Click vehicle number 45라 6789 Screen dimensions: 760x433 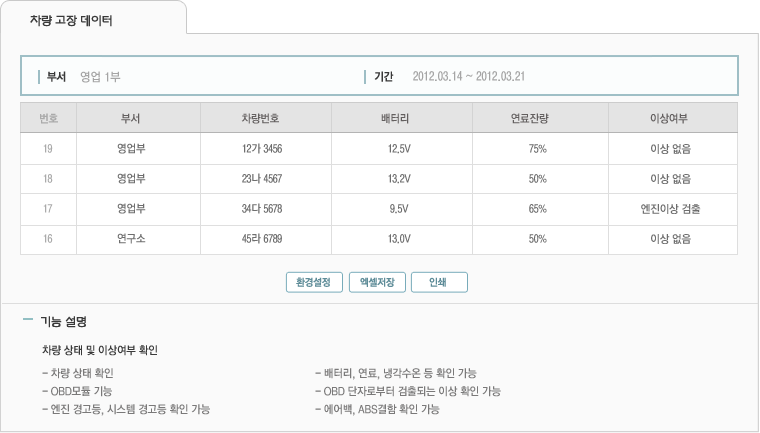(262, 239)
